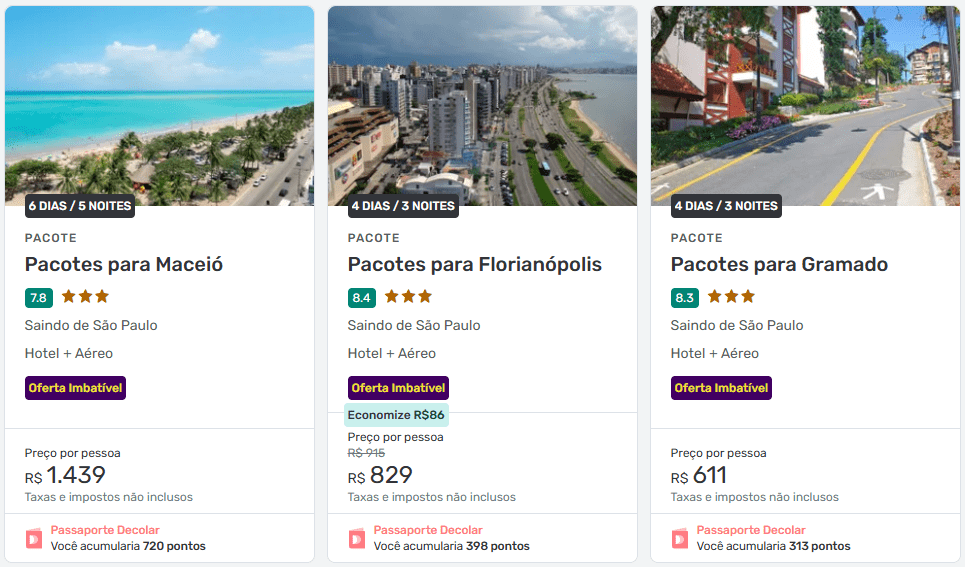Viewport: 965px width, 567px height.
Task: Open Pacotes para Maceió title
Action: 124,265
